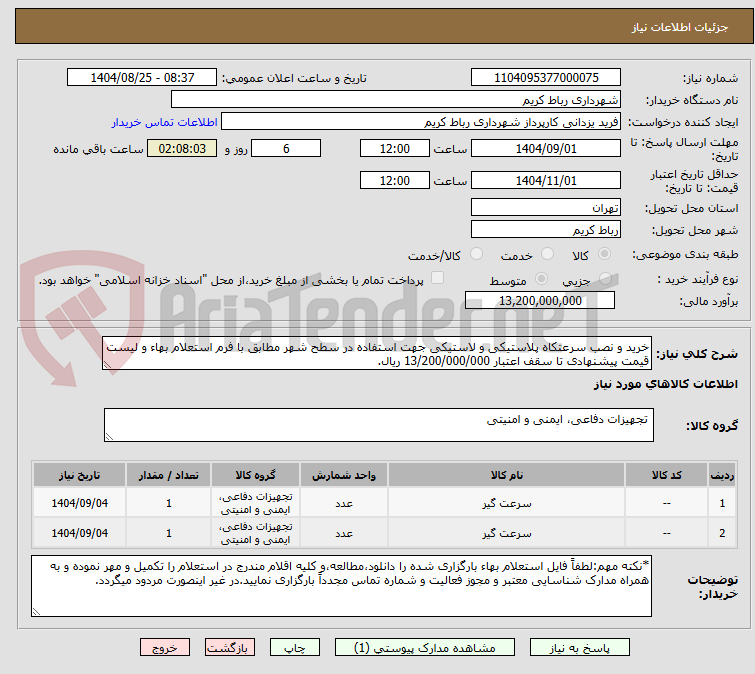Click the تعداد / مقدار column header
The image size is (755, 674).
(x=169, y=475)
